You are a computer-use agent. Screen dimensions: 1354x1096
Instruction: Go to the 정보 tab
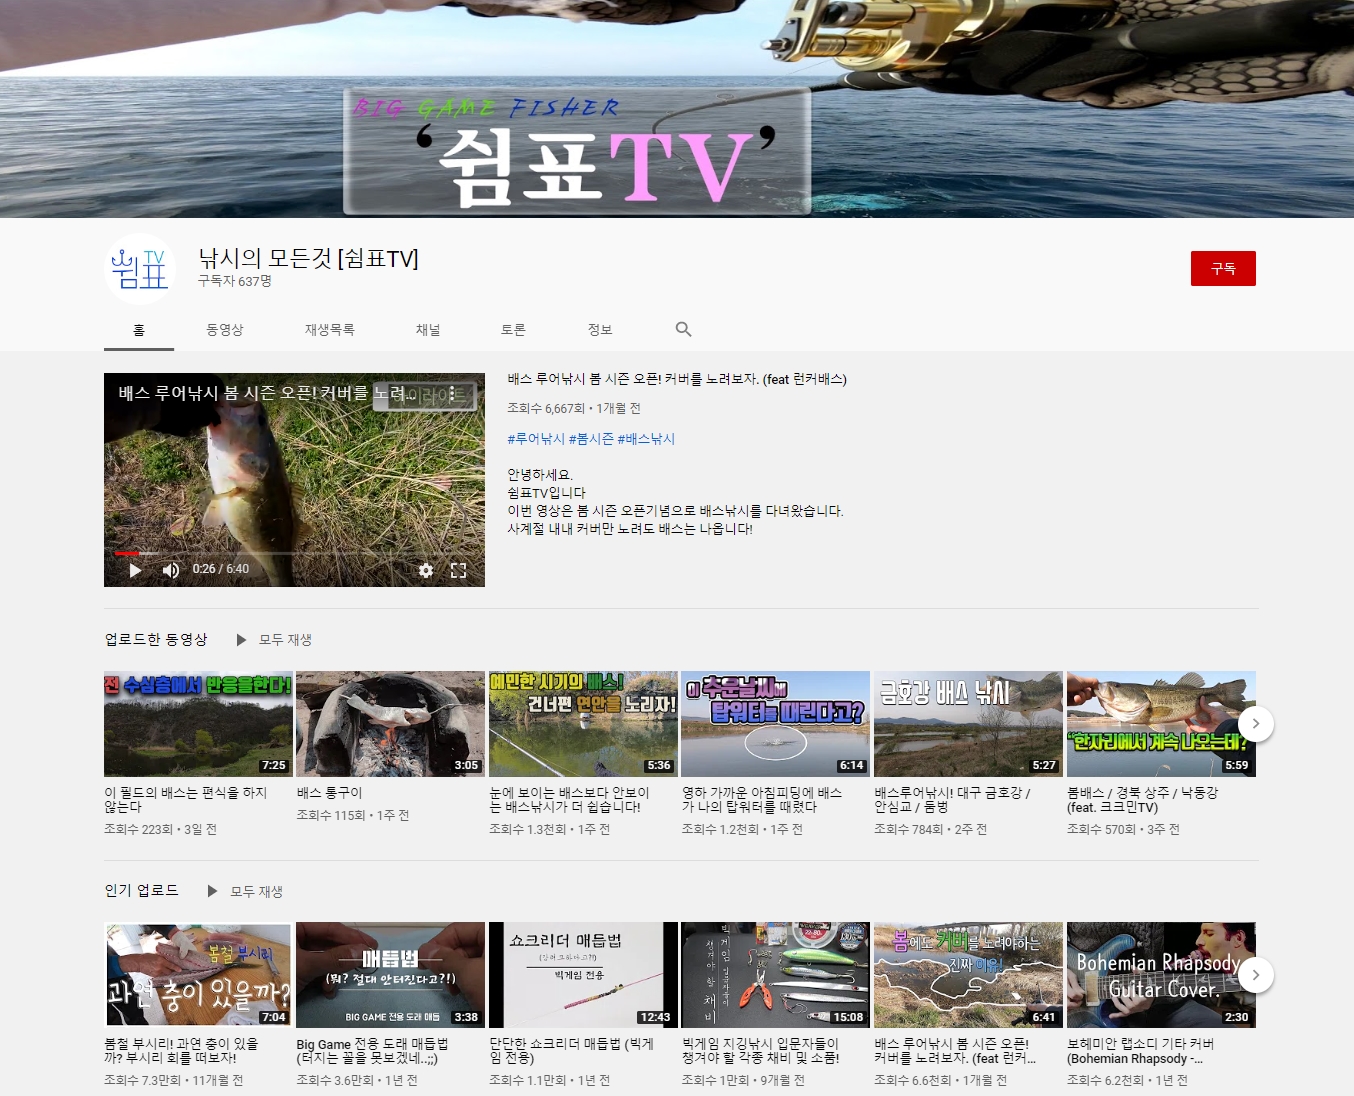click(600, 330)
